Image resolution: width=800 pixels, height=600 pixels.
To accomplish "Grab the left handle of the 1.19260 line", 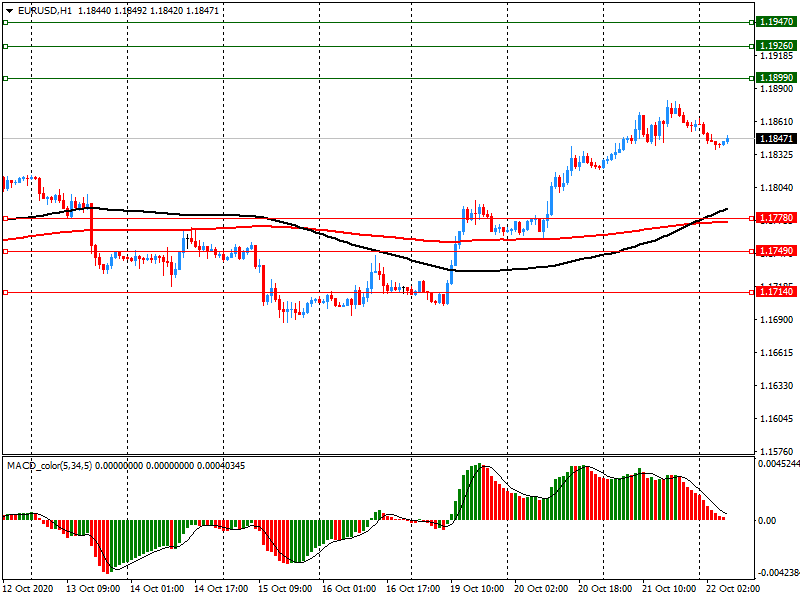I will 6,46.
